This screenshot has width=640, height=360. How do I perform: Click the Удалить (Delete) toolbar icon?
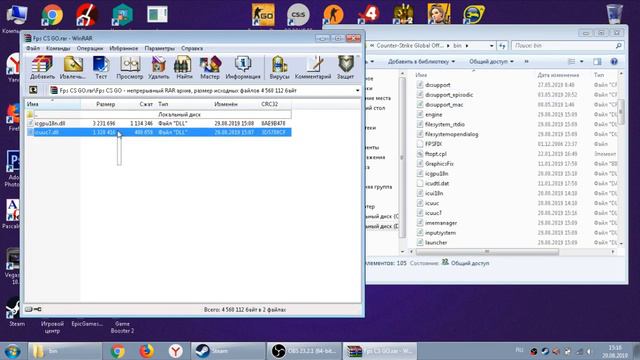tap(158, 67)
